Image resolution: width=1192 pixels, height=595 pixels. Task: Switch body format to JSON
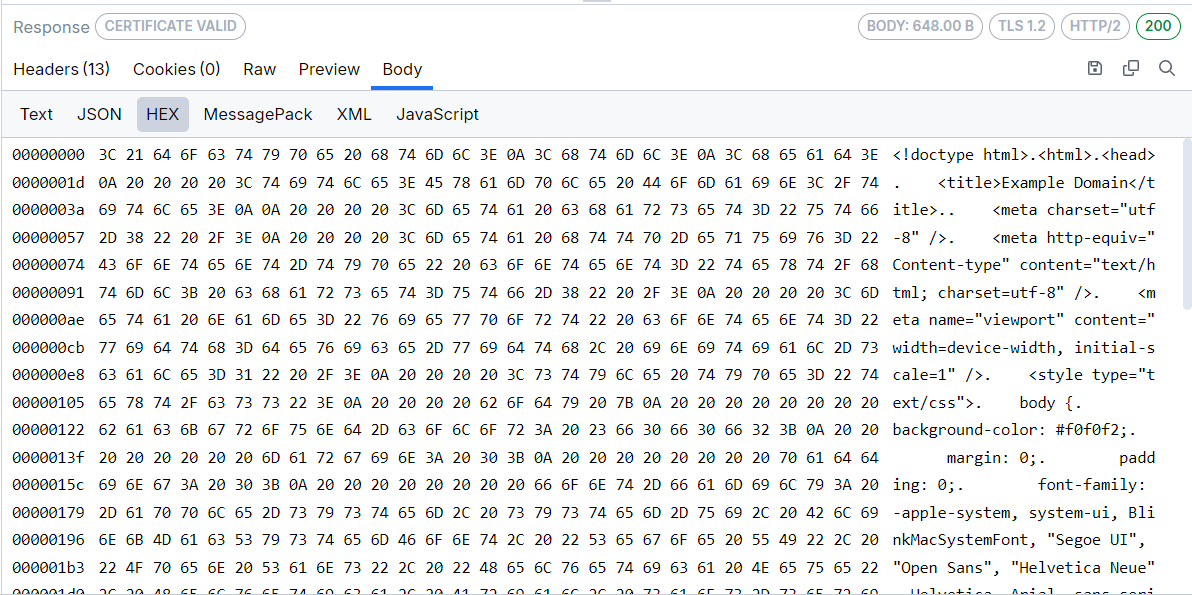tap(99, 114)
